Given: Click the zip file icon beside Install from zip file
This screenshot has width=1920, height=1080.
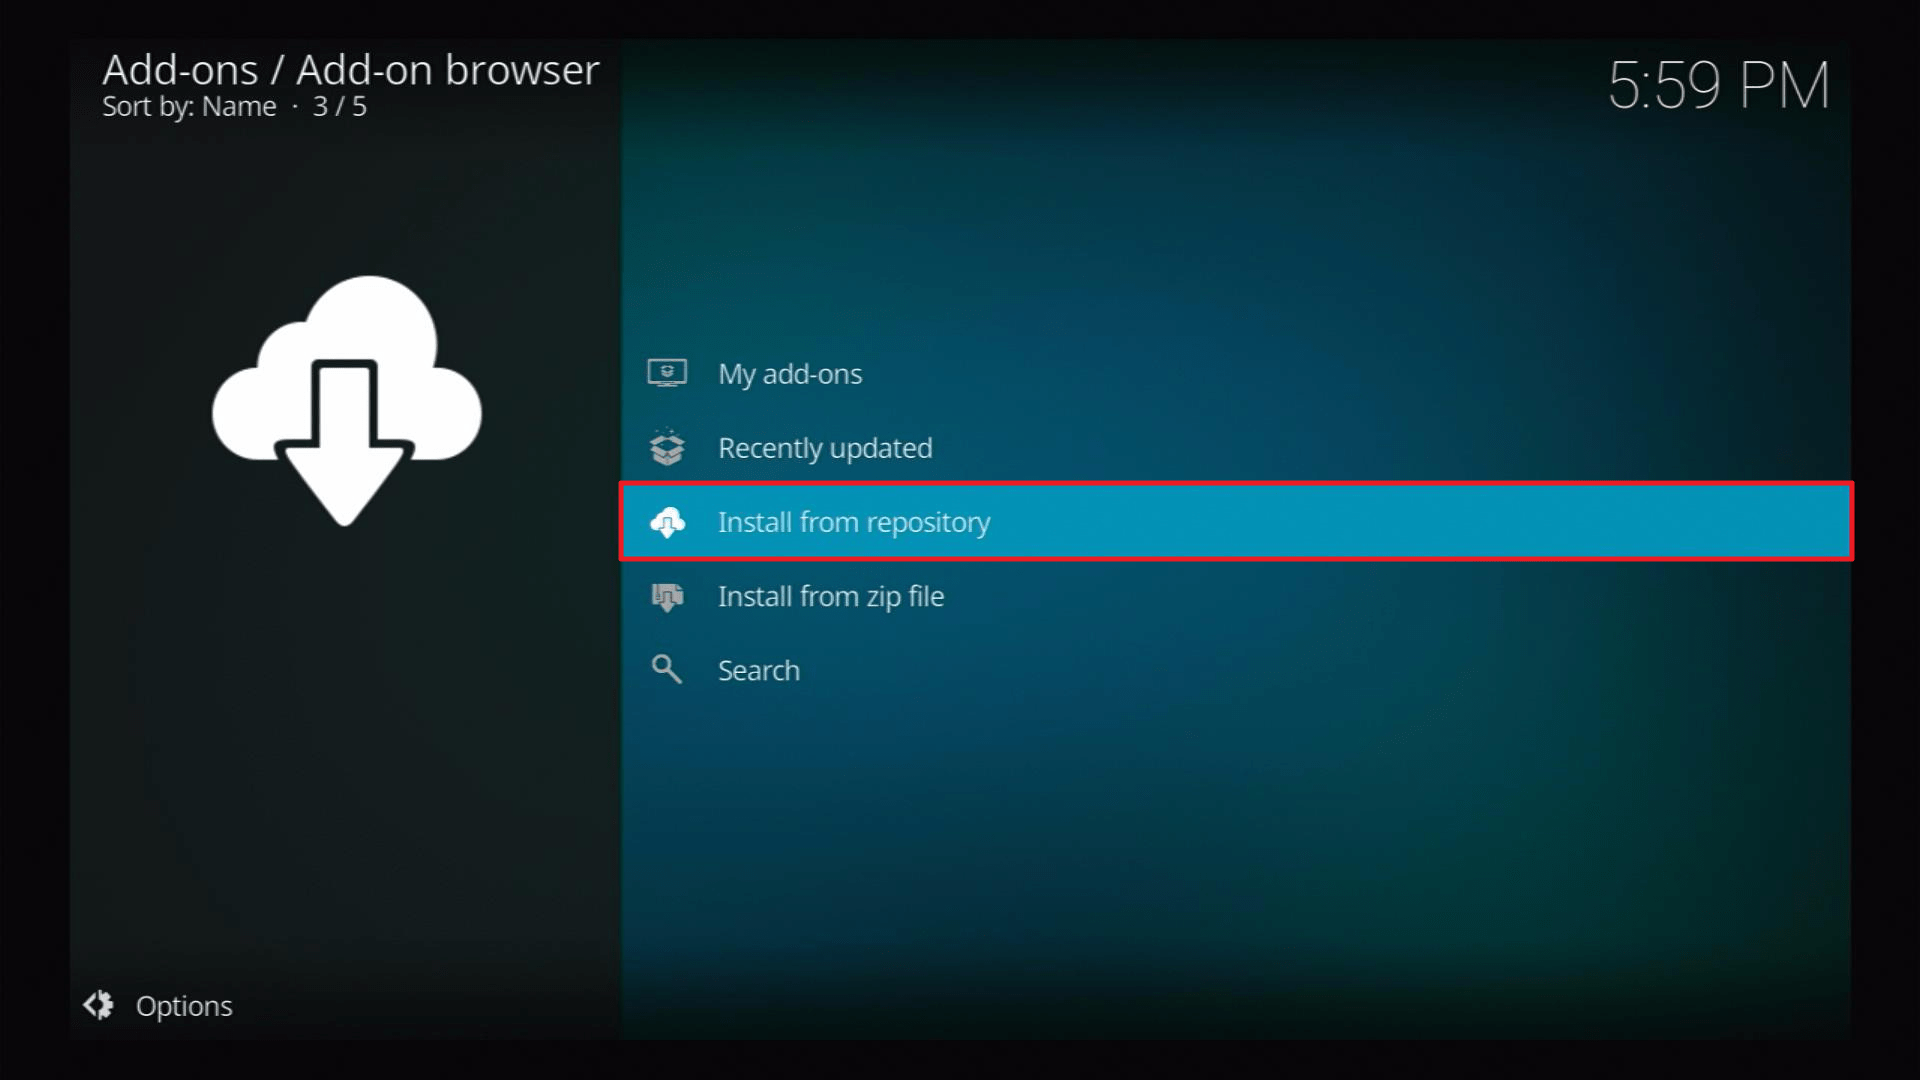Looking at the screenshot, I should [x=667, y=597].
